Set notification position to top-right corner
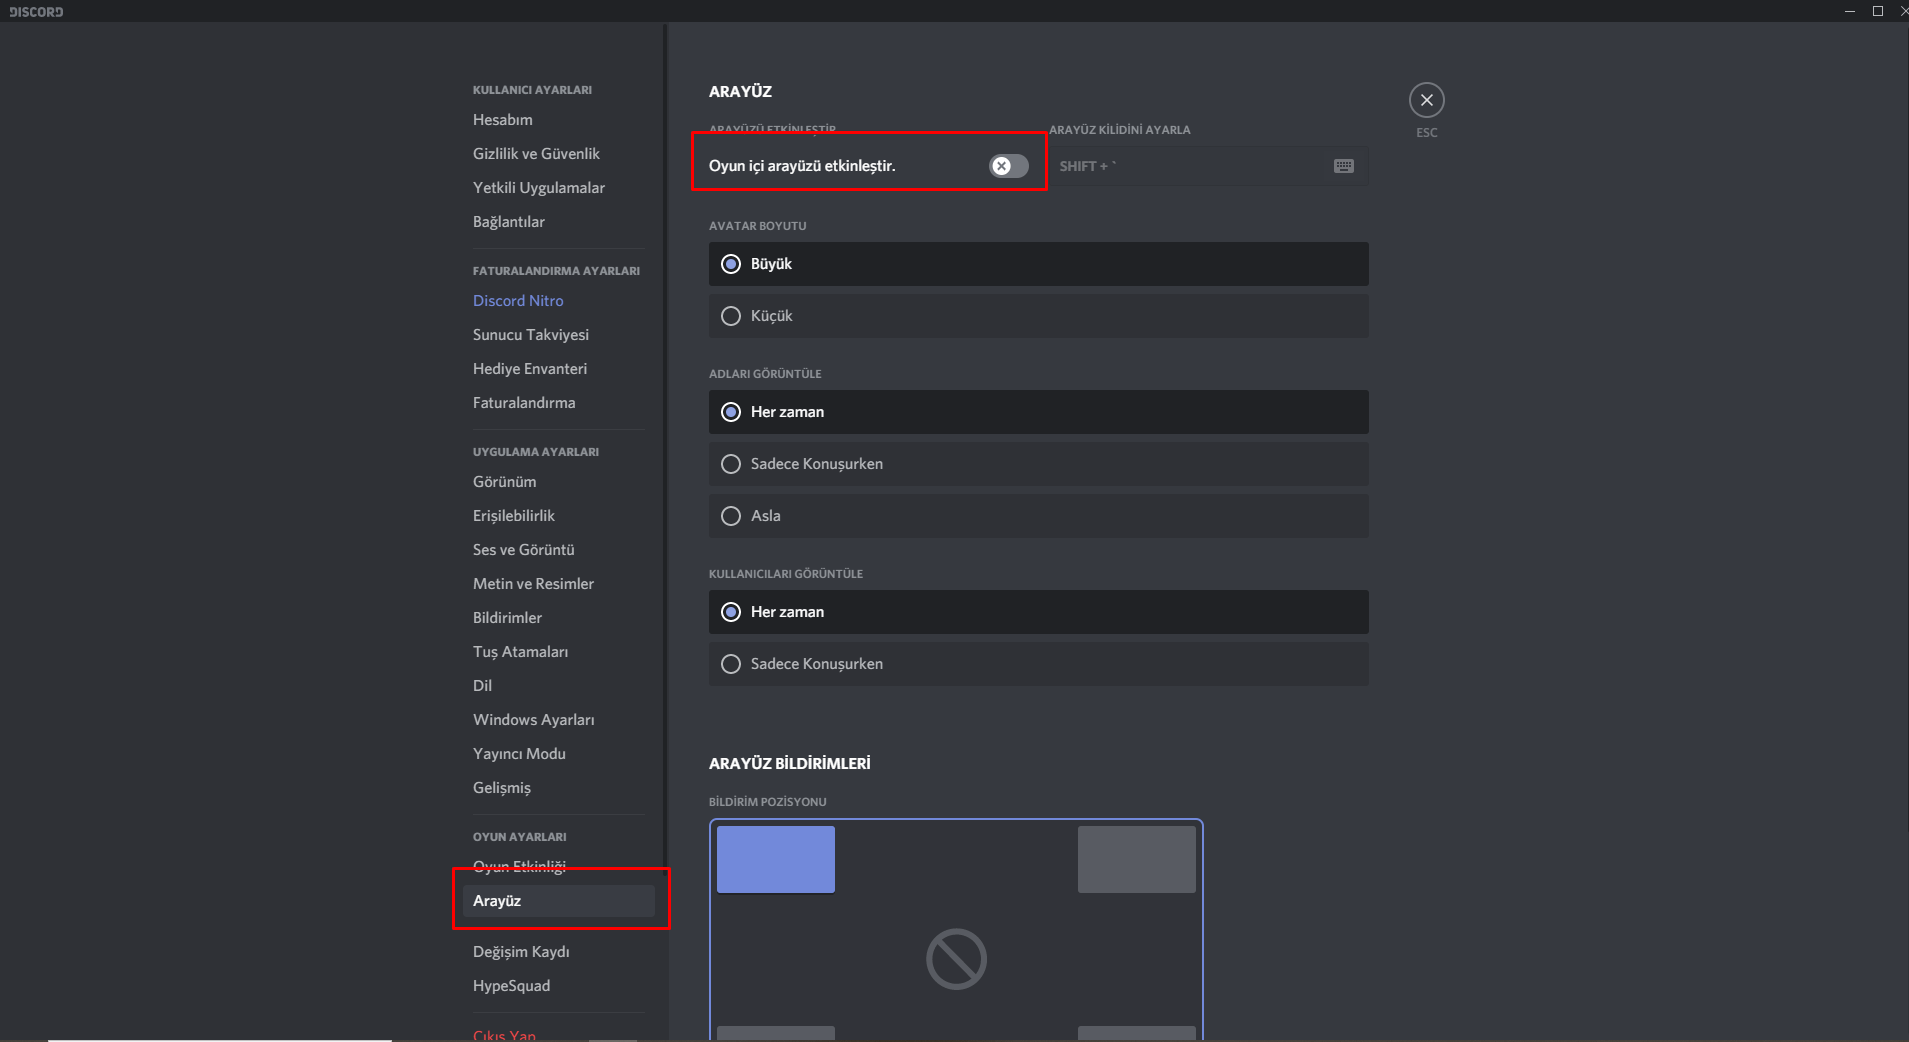 tap(1136, 859)
